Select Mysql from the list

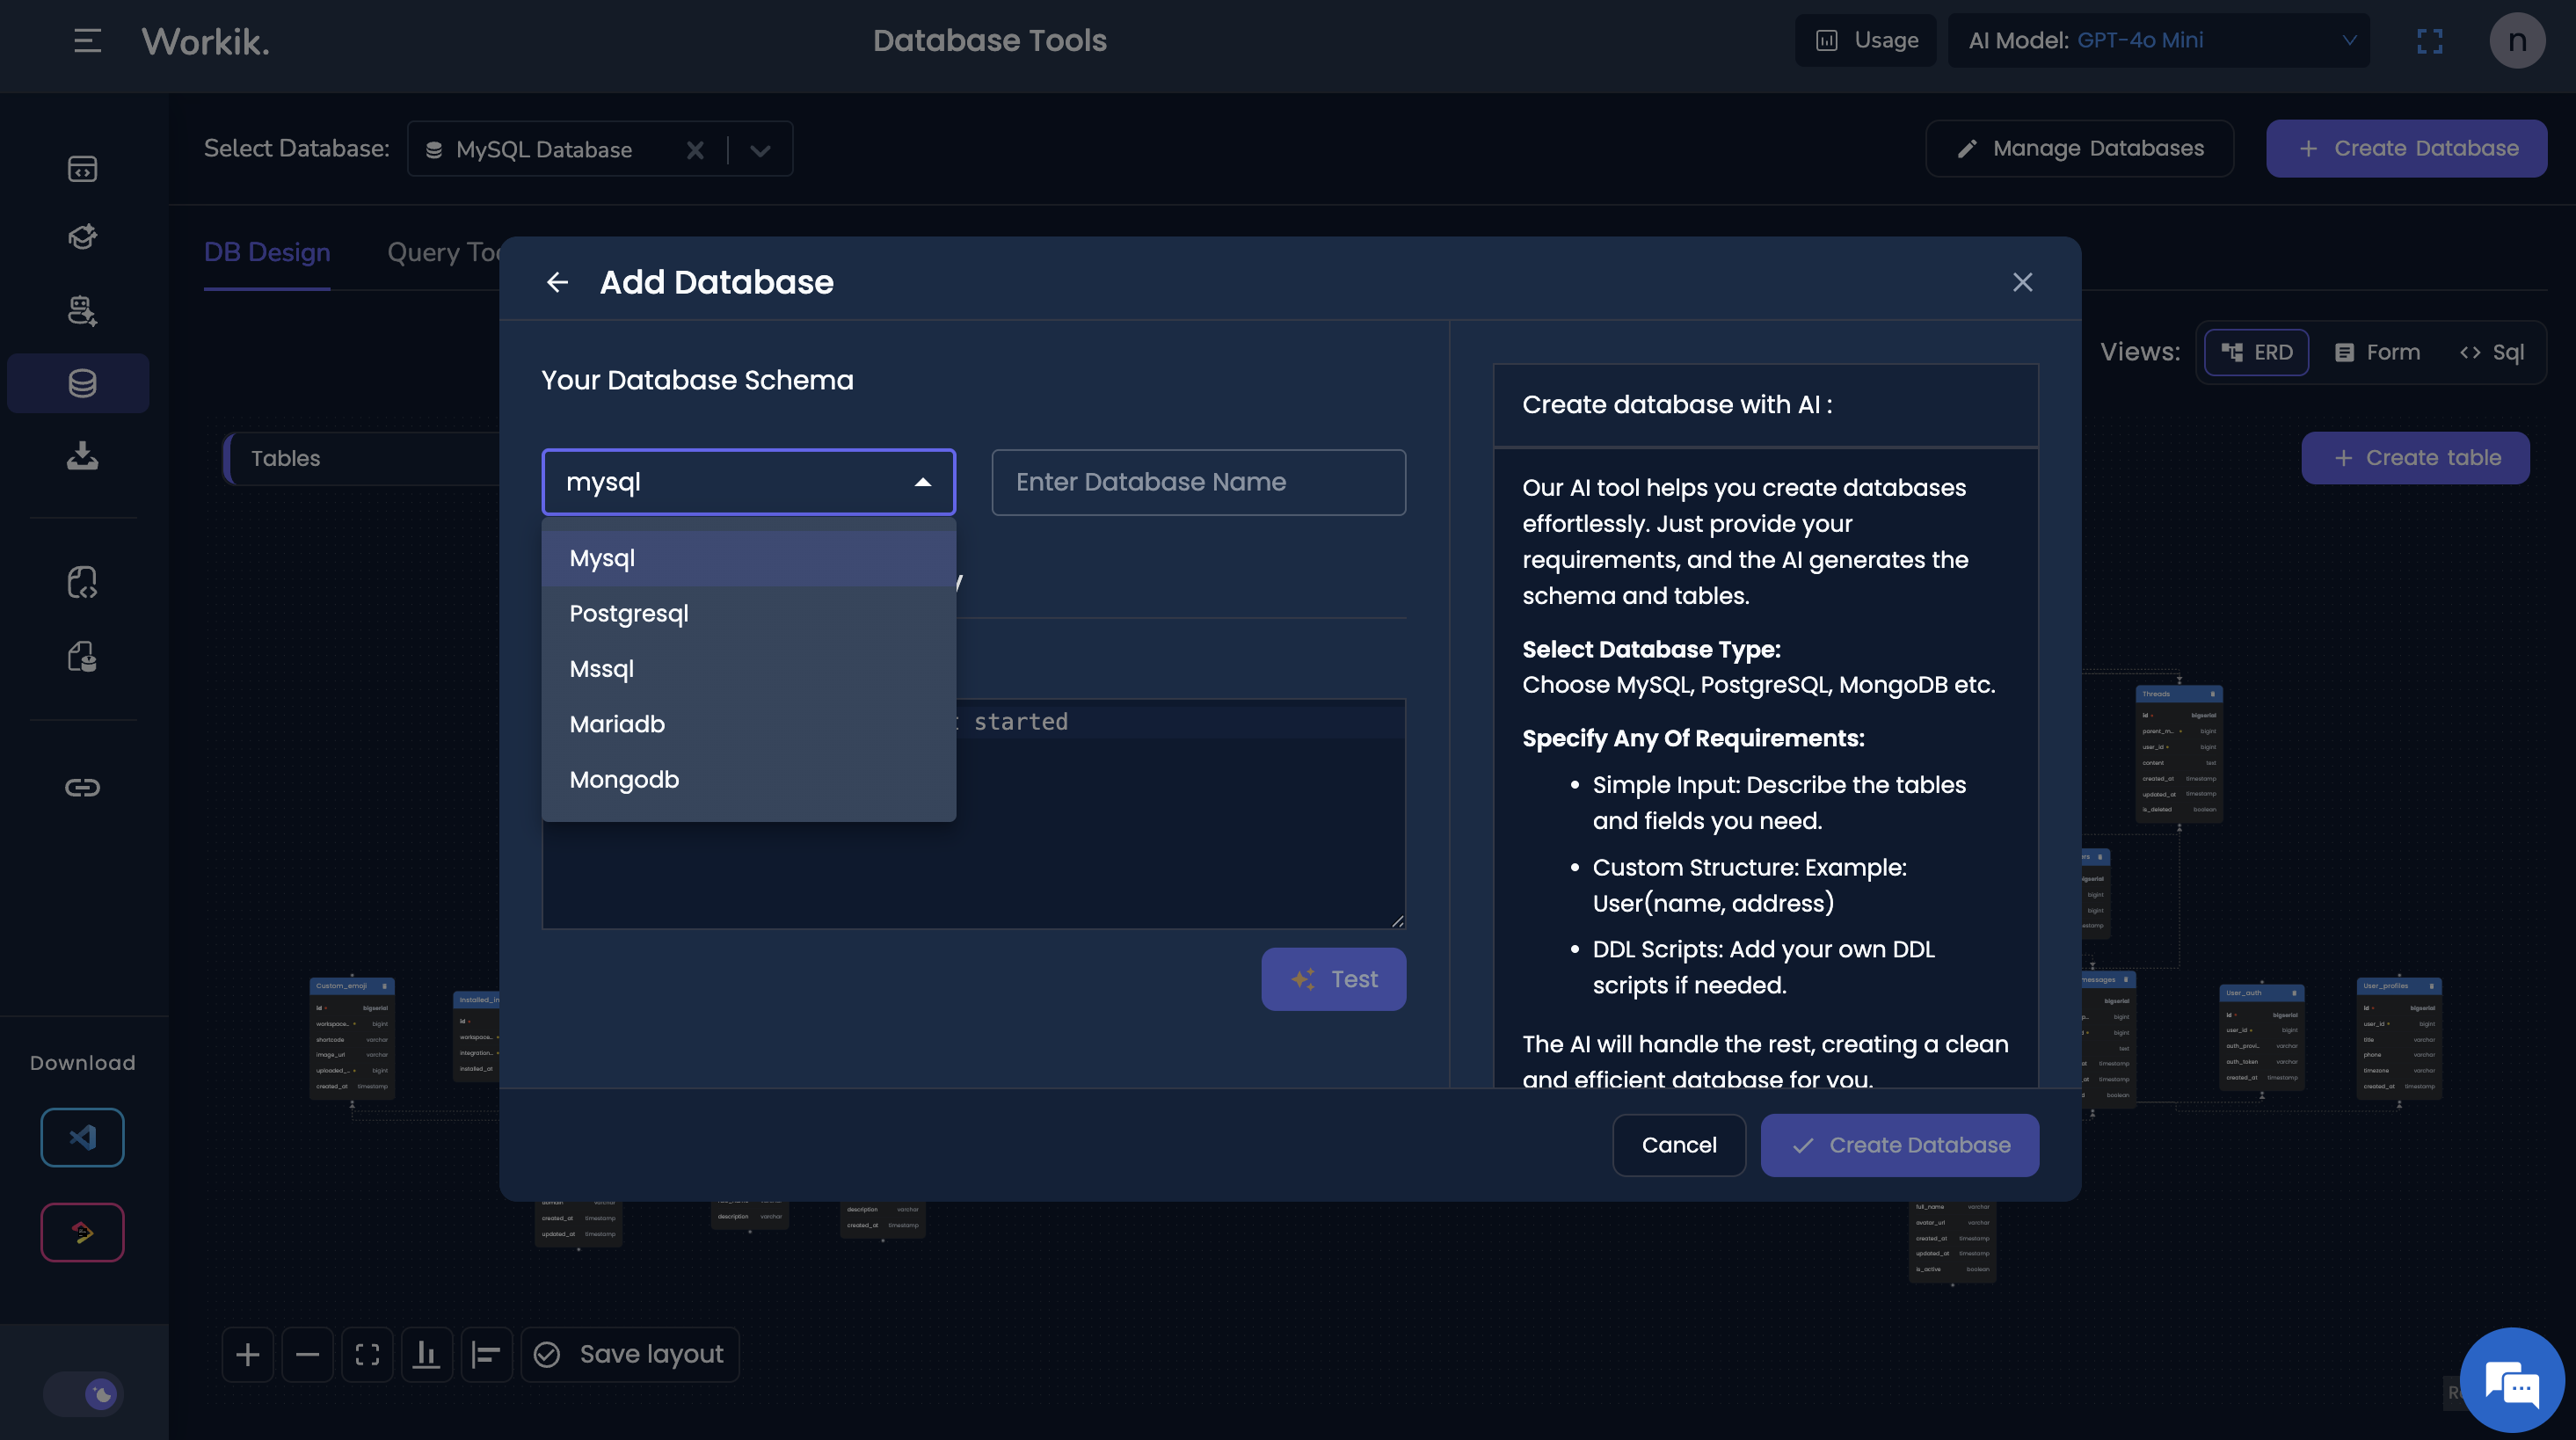[x=749, y=558]
